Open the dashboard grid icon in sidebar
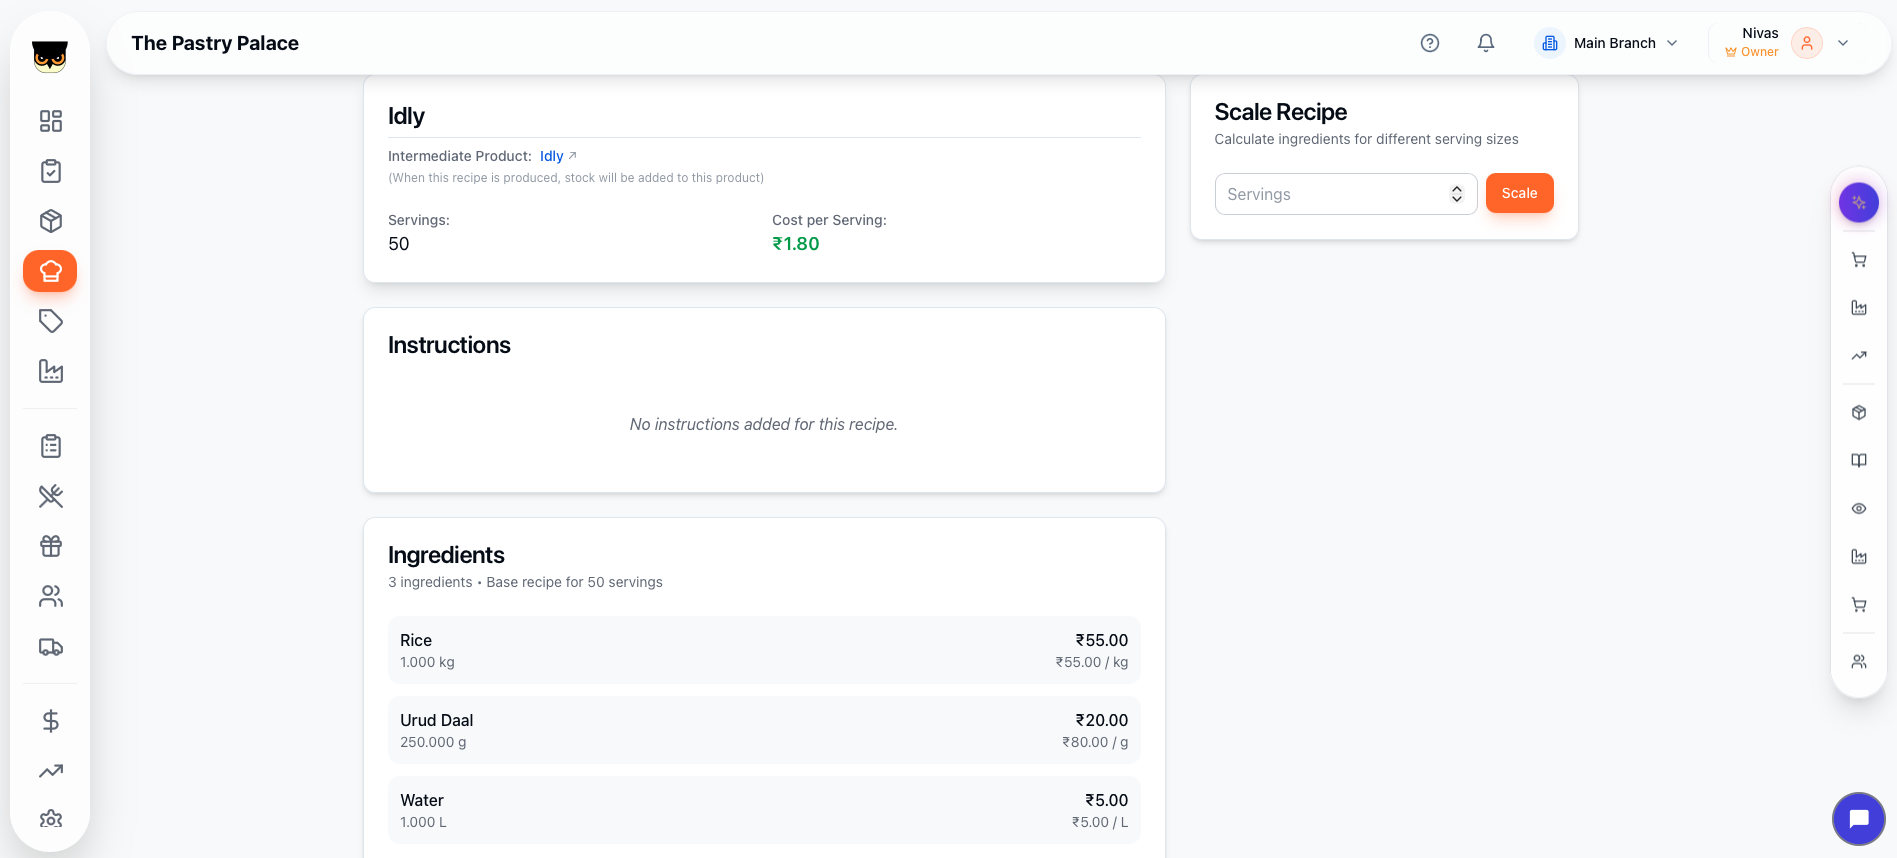The height and width of the screenshot is (858, 1897). (50, 121)
